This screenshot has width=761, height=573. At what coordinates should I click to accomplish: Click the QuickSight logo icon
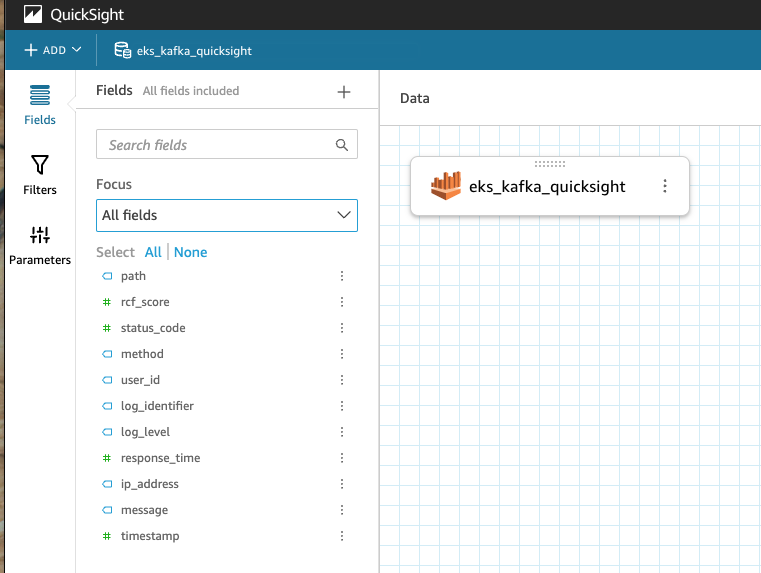(x=33, y=15)
